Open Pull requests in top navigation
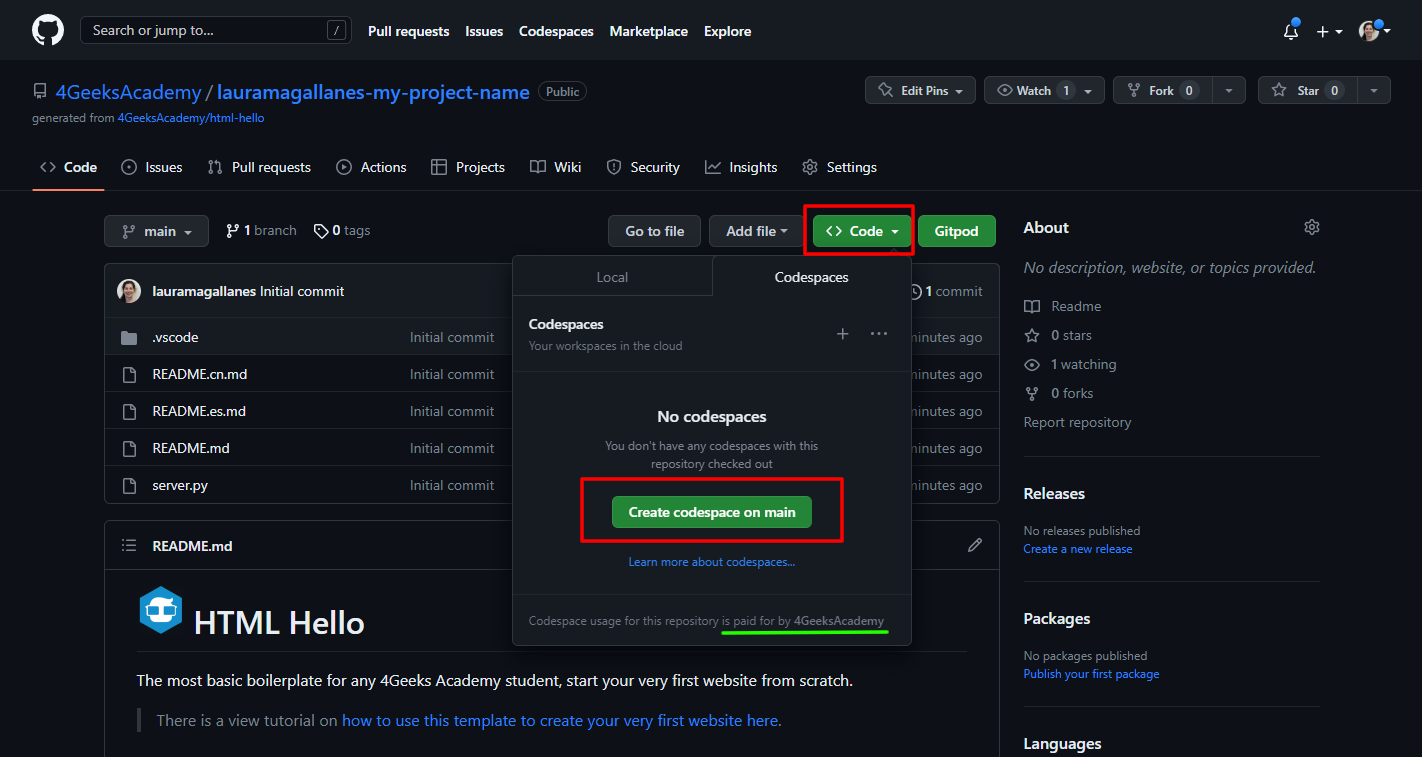This screenshot has width=1422, height=757. pos(408,31)
